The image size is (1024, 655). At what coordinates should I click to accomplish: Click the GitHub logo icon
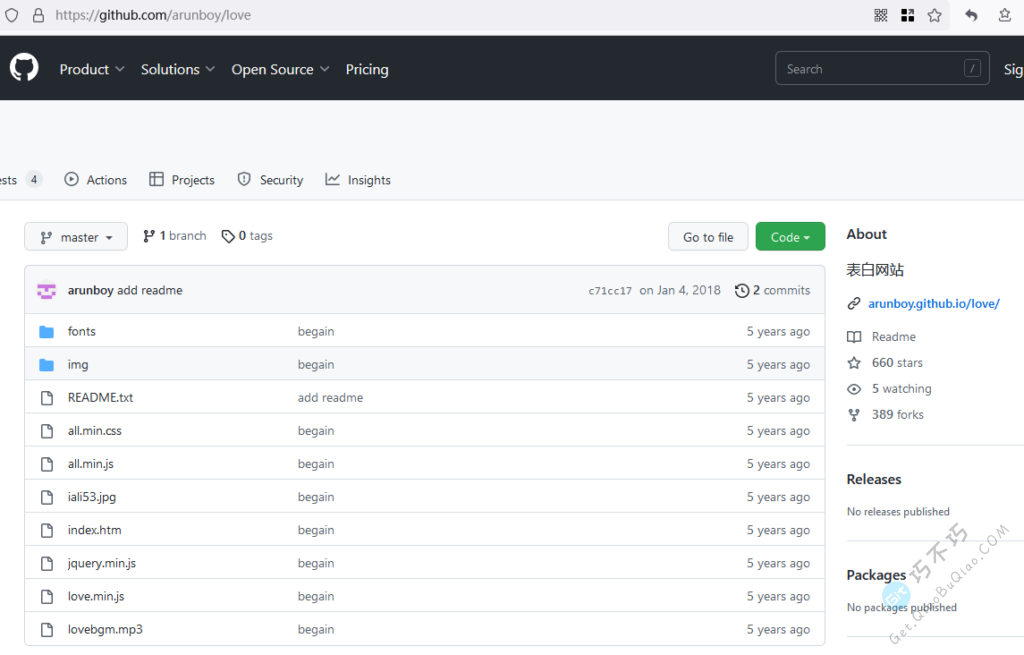point(24,68)
